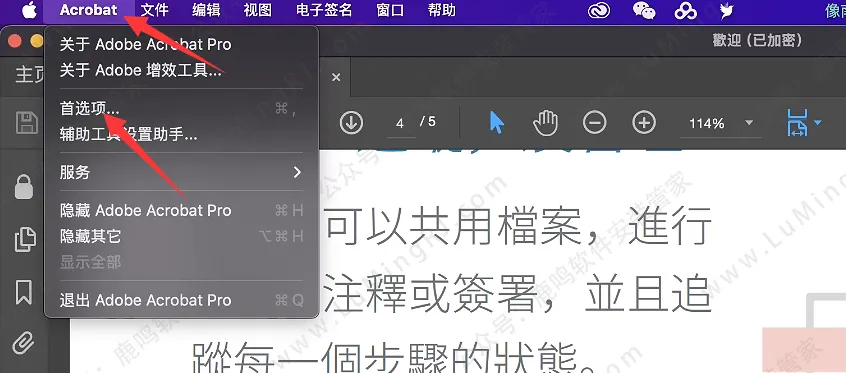Close the document tab with X

[x=336, y=77]
